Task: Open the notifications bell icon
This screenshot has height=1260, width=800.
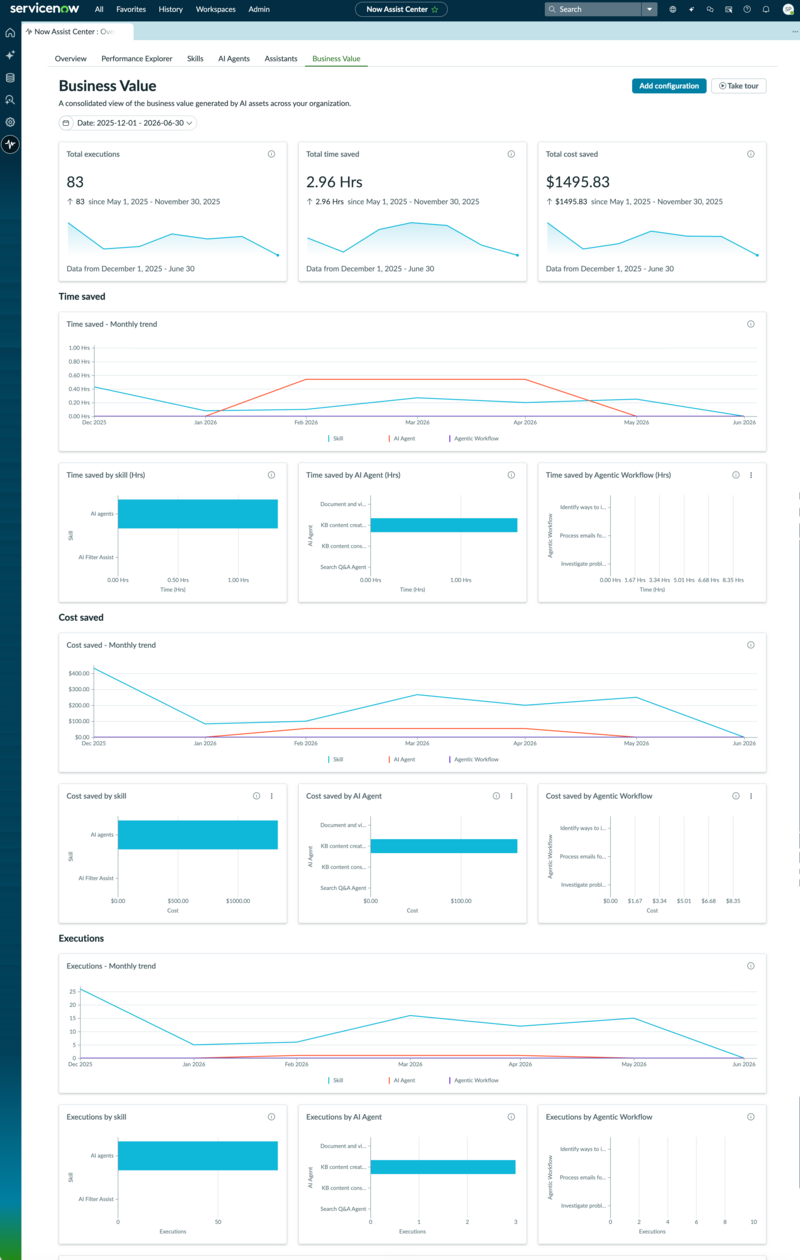Action: [765, 9]
